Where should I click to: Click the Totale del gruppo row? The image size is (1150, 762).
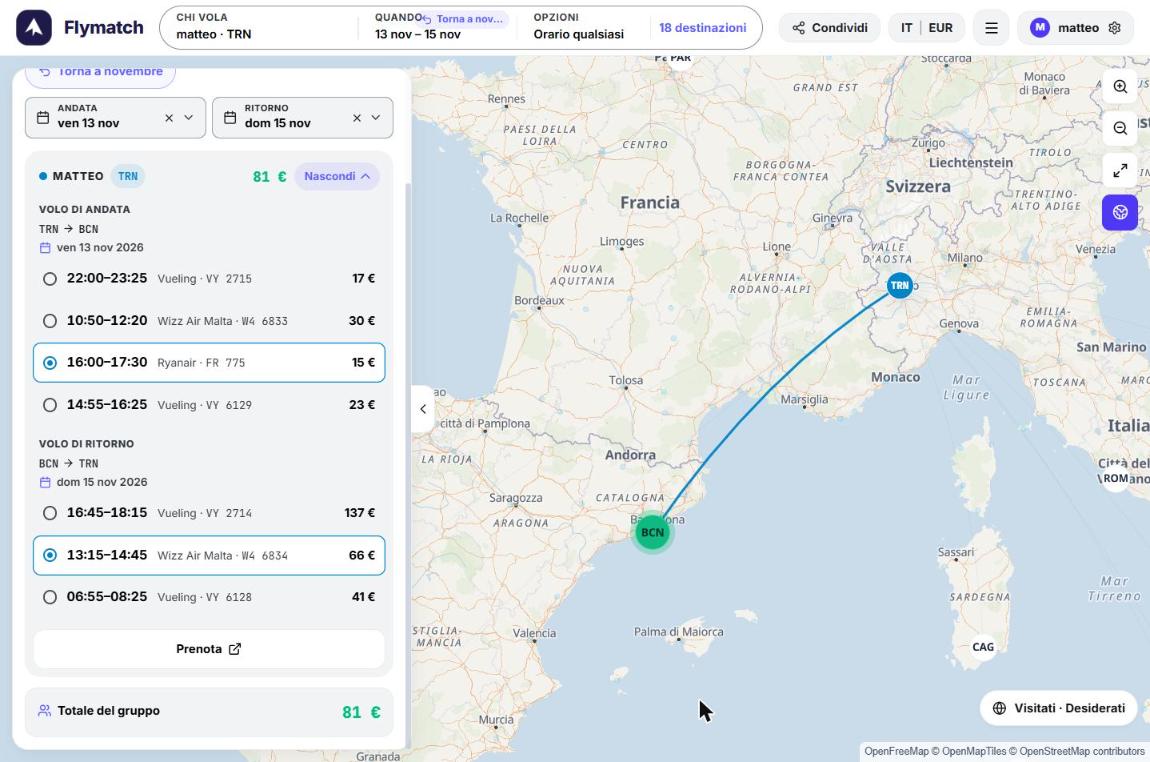(x=209, y=711)
